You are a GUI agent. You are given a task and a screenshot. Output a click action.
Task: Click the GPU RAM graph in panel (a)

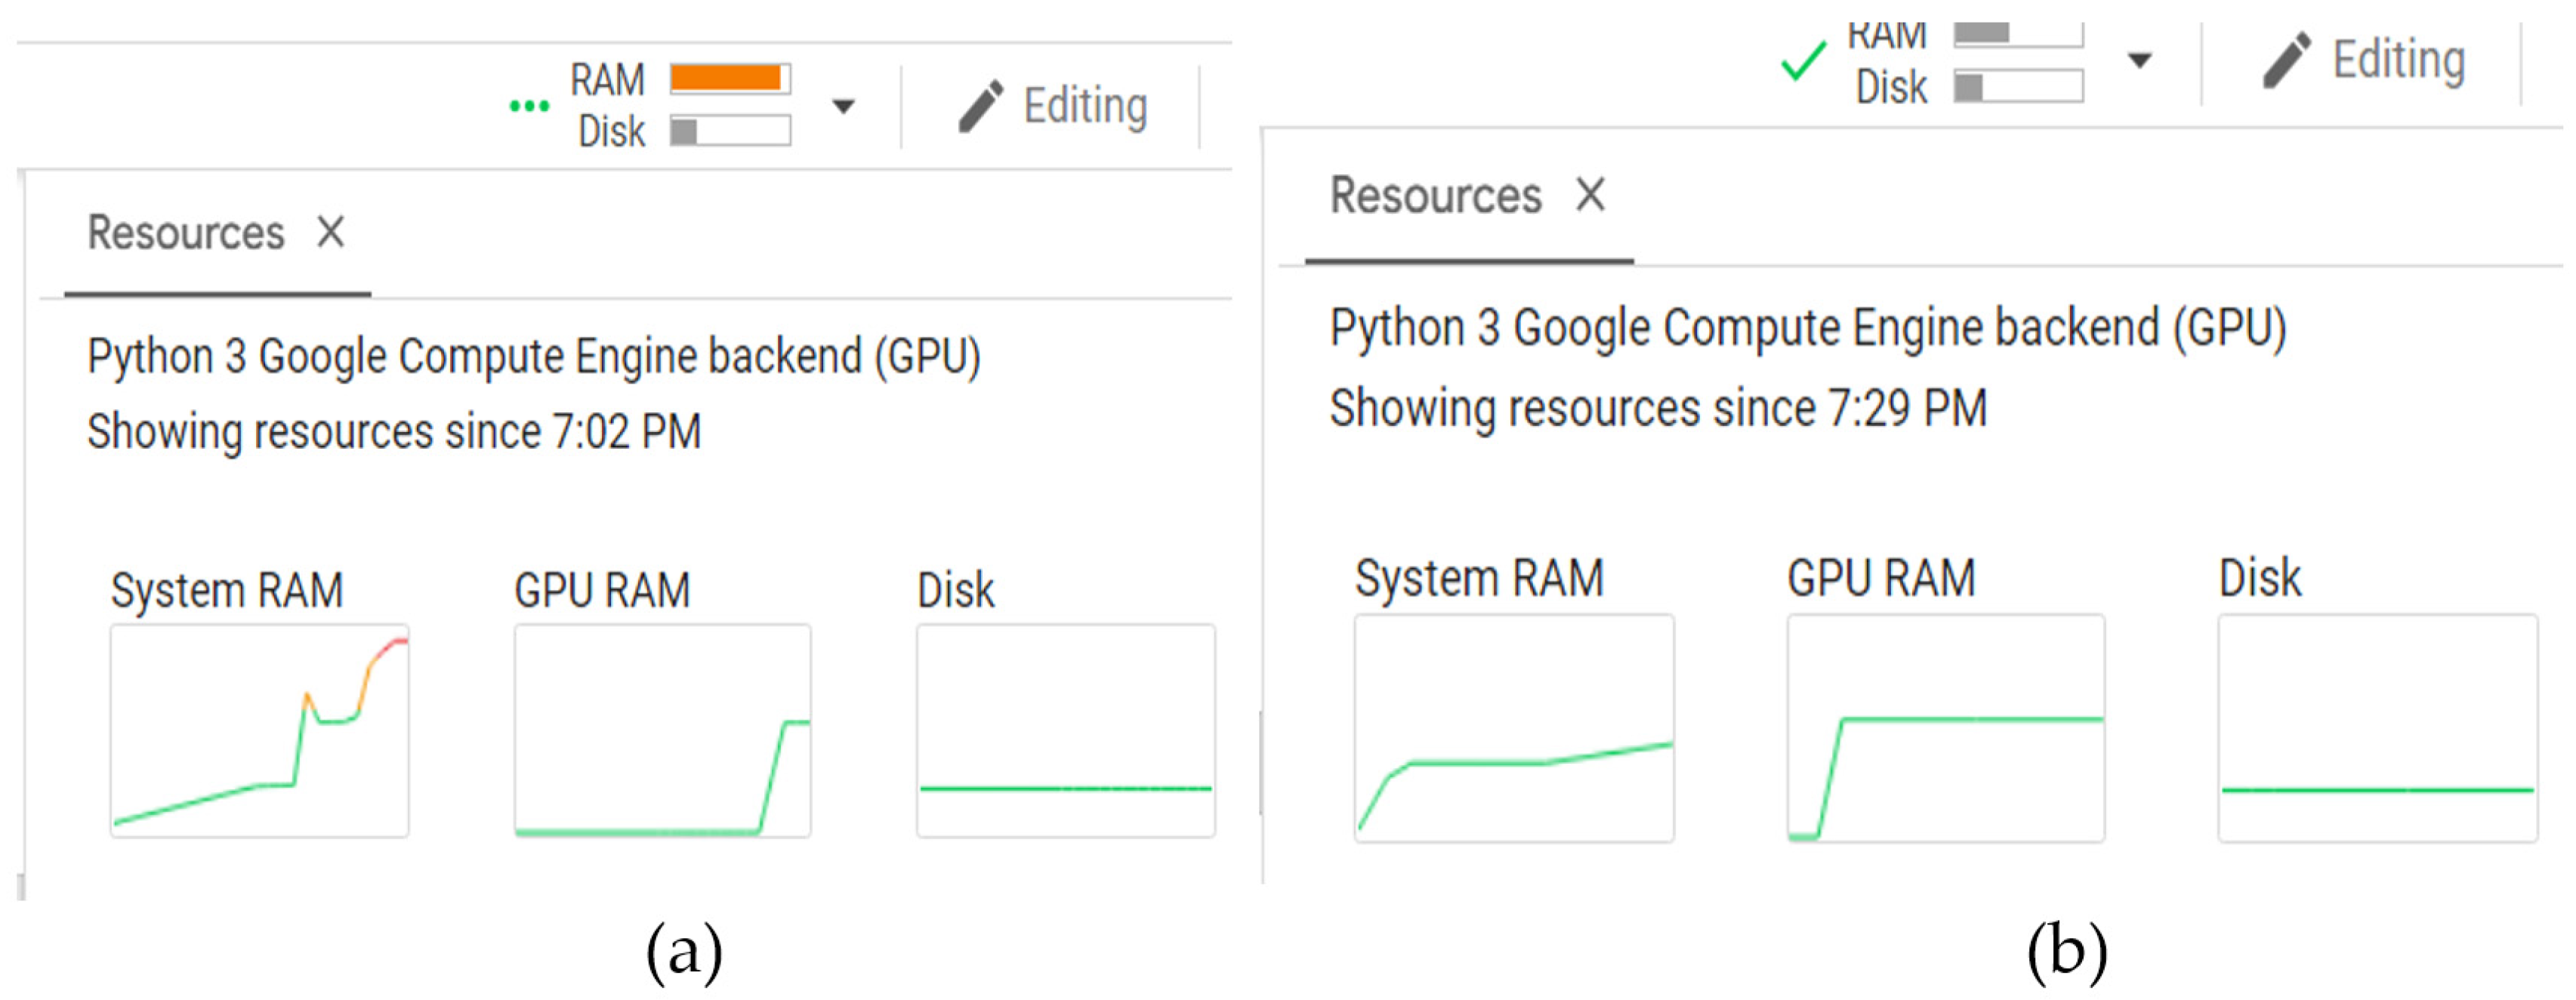[662, 730]
